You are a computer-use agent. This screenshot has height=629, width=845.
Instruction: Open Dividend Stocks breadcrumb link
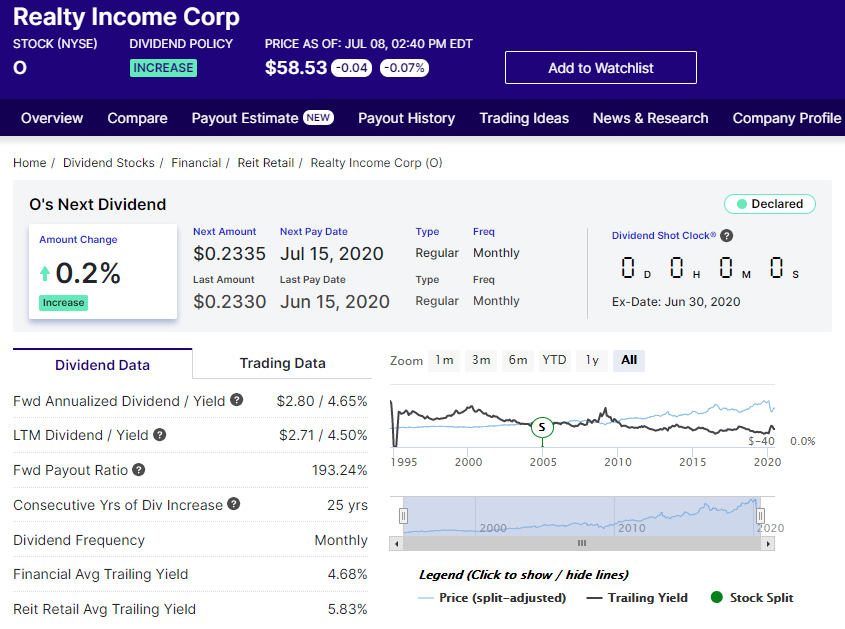coord(109,163)
